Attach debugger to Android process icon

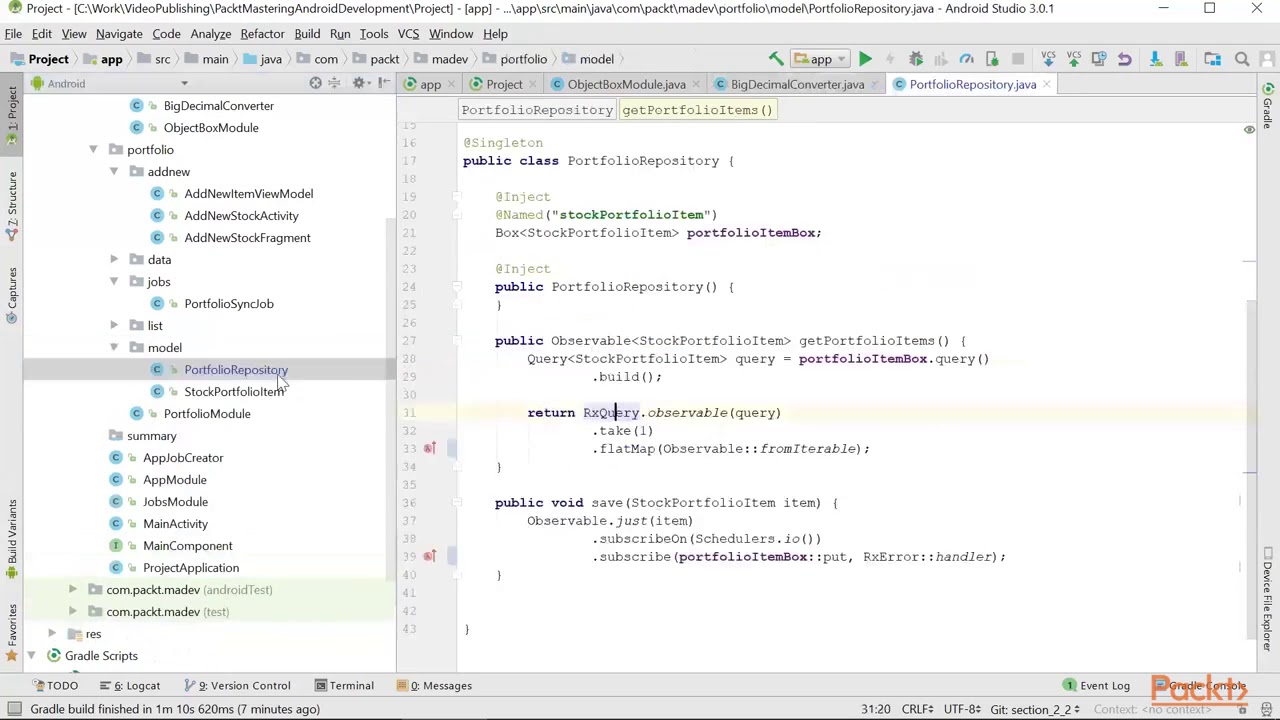[992, 59]
